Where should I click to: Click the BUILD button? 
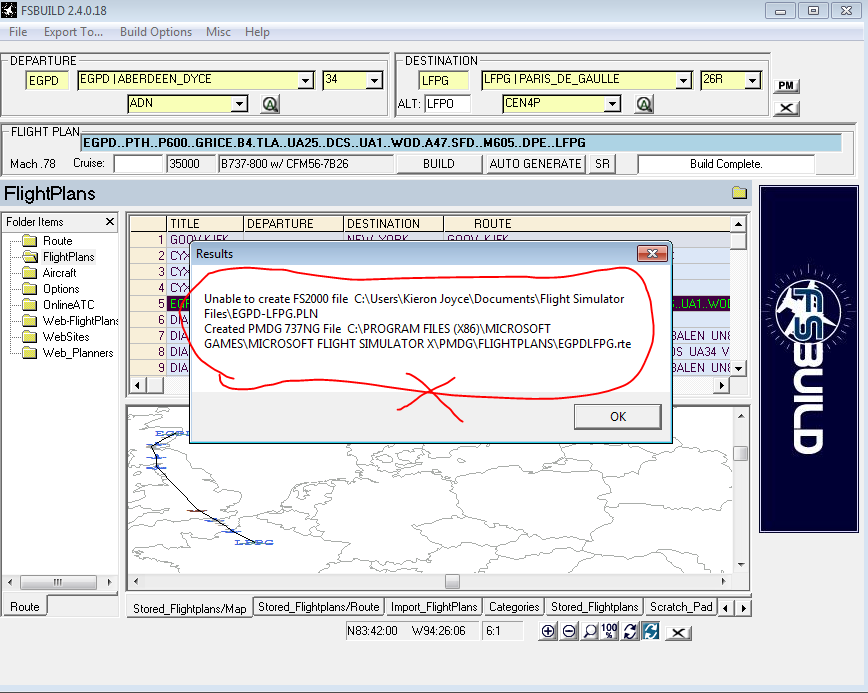pyautogui.click(x=439, y=164)
